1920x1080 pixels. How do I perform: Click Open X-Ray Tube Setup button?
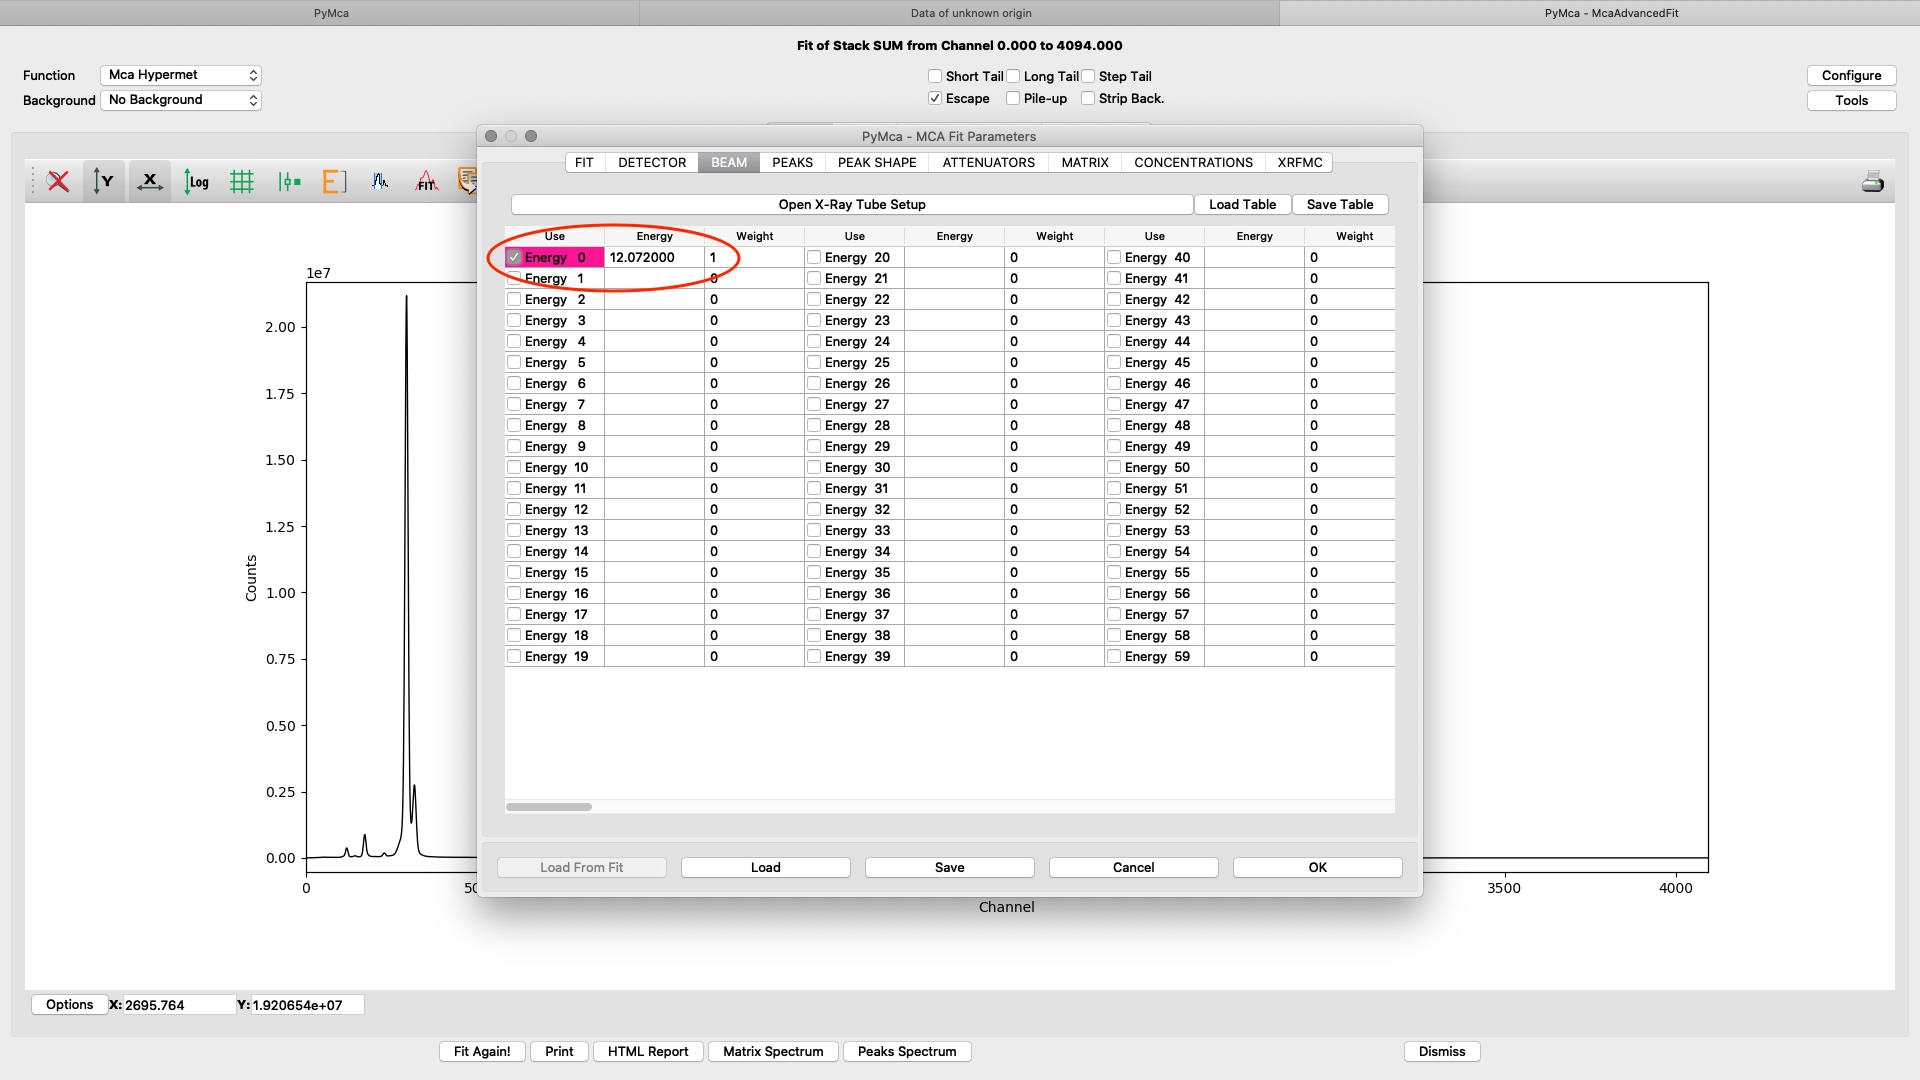[852, 204]
